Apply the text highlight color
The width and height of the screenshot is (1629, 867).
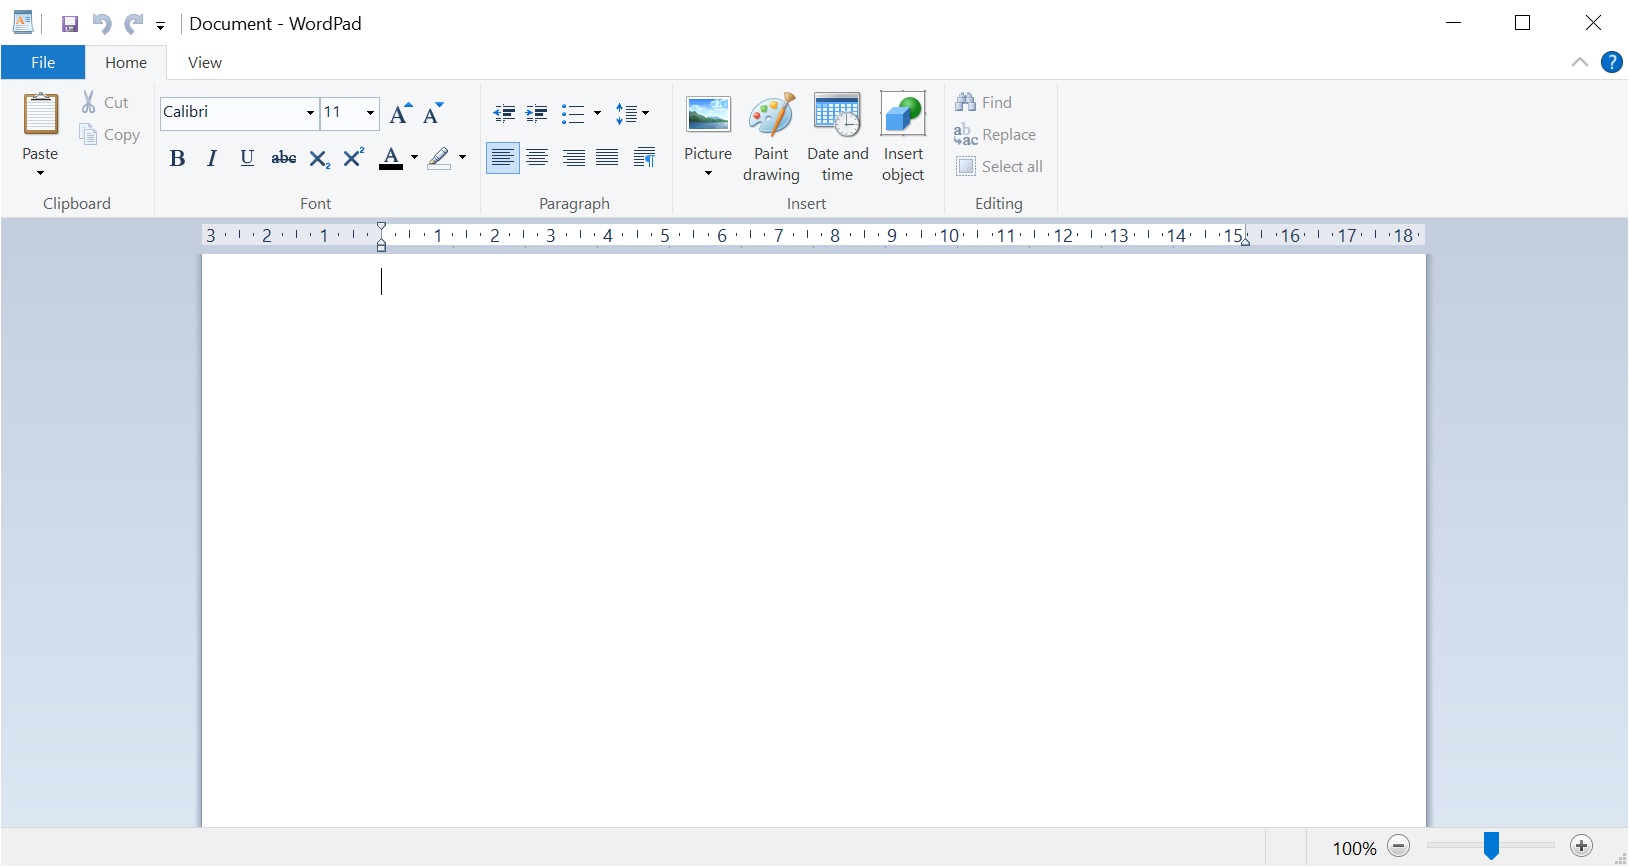pyautogui.click(x=439, y=158)
